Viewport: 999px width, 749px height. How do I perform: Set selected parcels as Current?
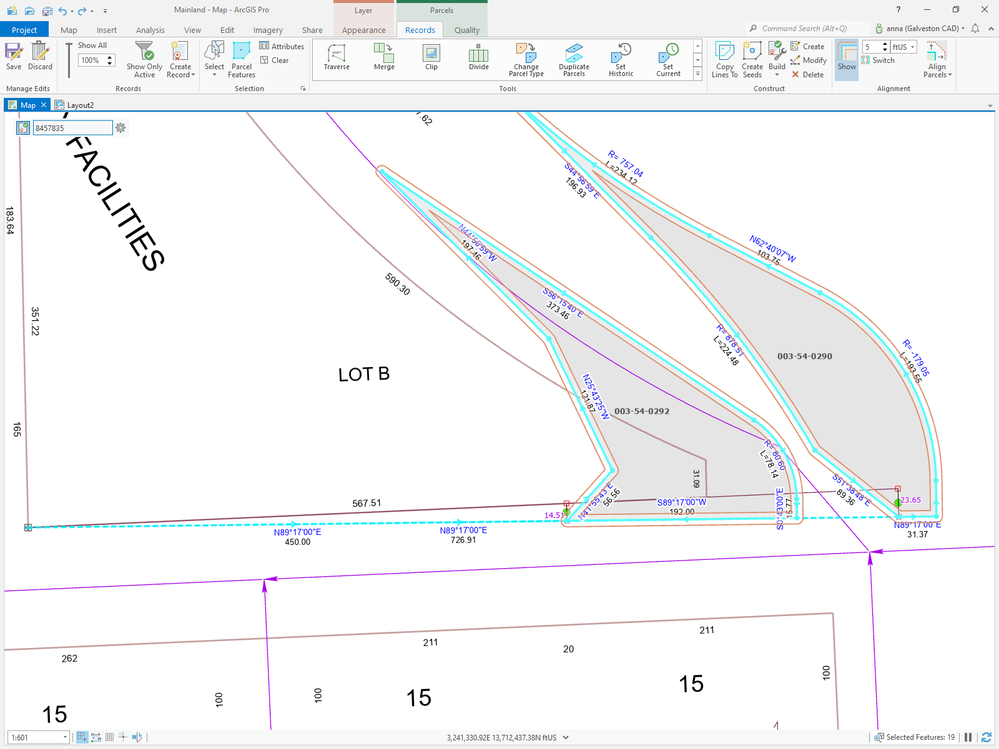coord(668,61)
